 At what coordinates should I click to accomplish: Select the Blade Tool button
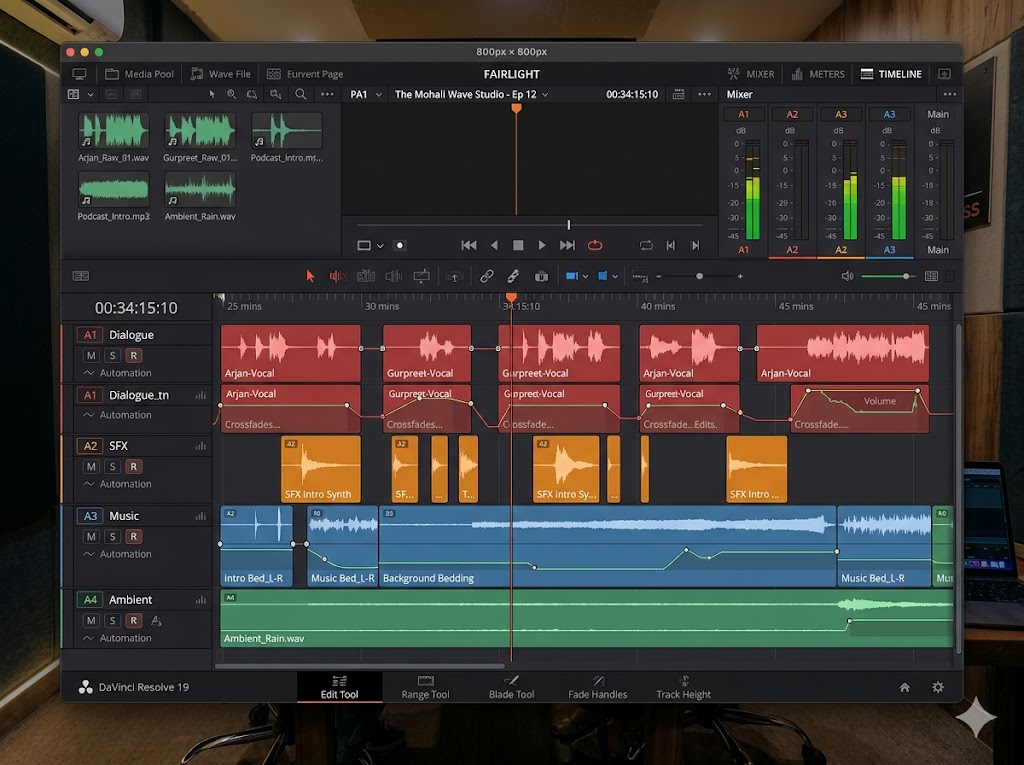point(511,687)
